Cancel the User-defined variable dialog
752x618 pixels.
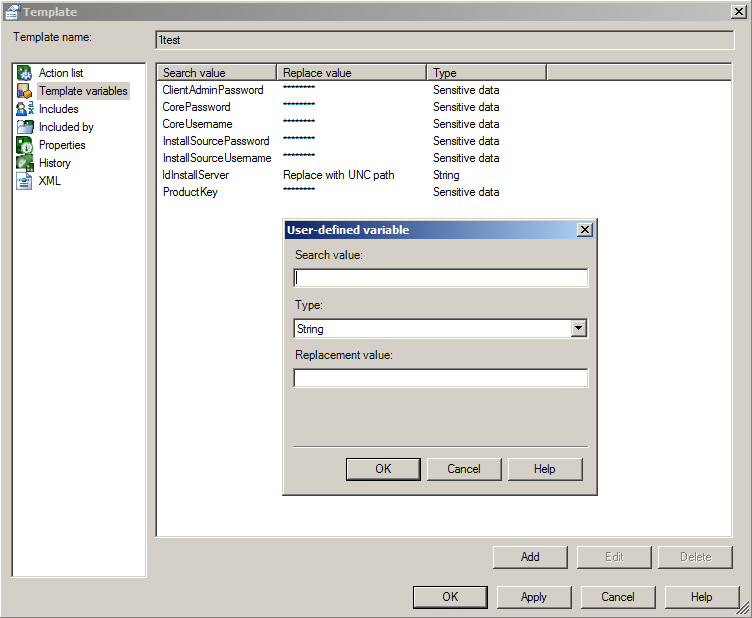pos(464,469)
